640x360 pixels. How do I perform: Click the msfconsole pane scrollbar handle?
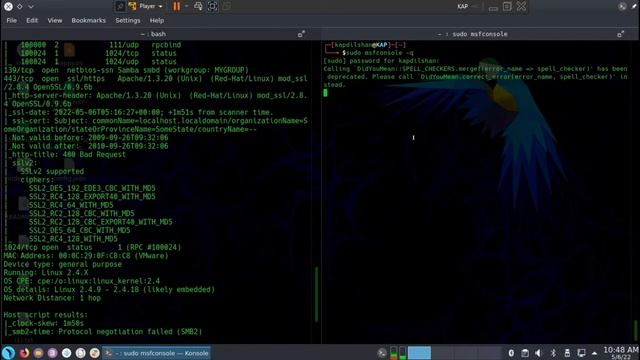636,331
